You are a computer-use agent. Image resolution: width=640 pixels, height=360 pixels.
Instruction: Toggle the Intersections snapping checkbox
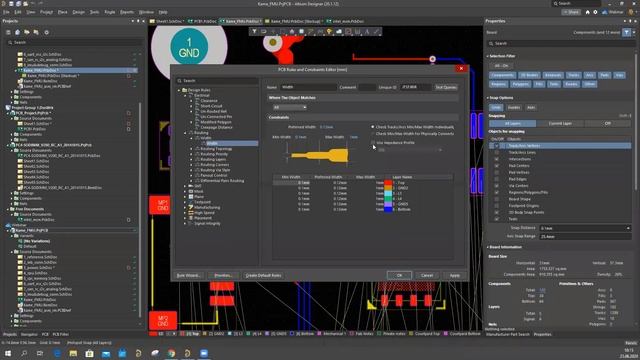tap(497, 159)
